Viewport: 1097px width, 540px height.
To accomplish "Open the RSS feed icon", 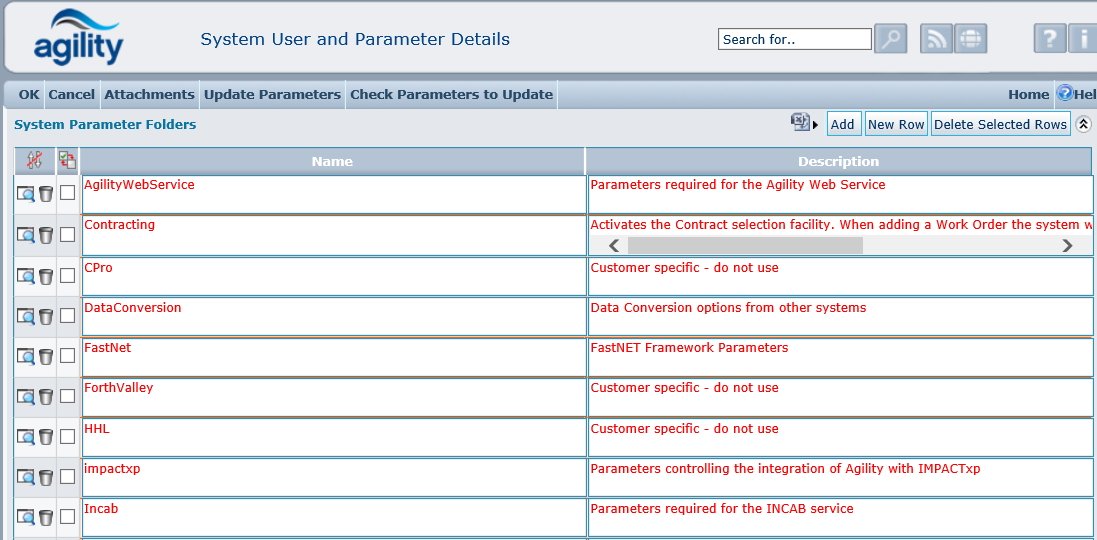I will (936, 39).
